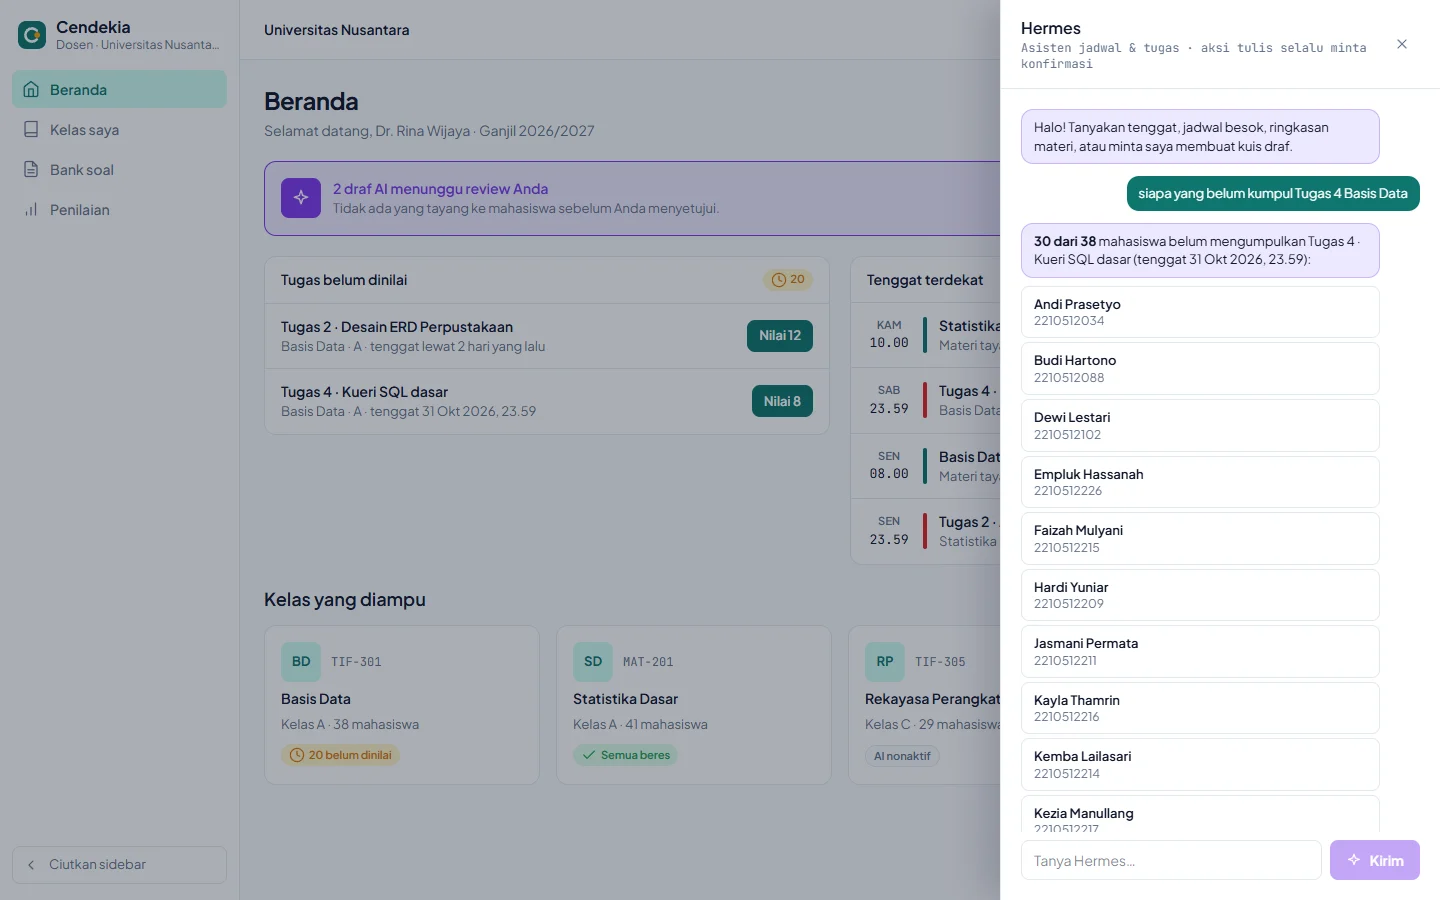
Task: Open Bank soal in the sidebar
Action: click(x=119, y=169)
